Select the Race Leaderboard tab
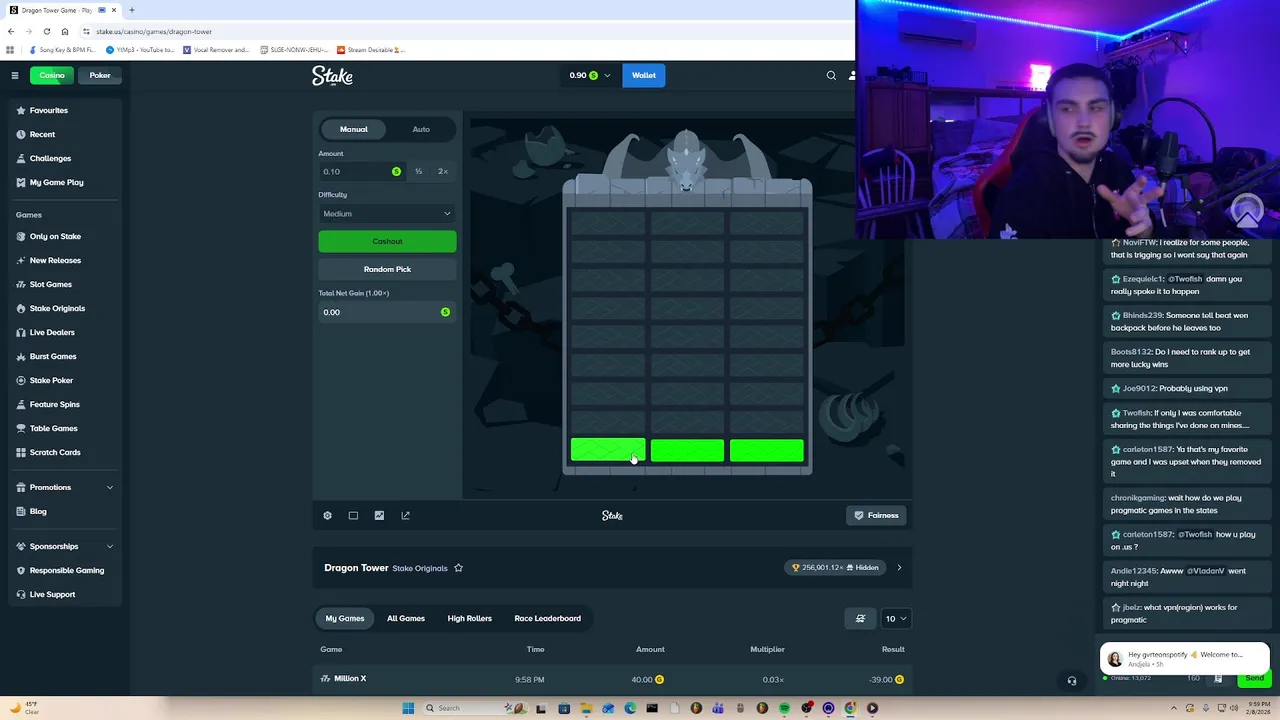 [x=547, y=618]
